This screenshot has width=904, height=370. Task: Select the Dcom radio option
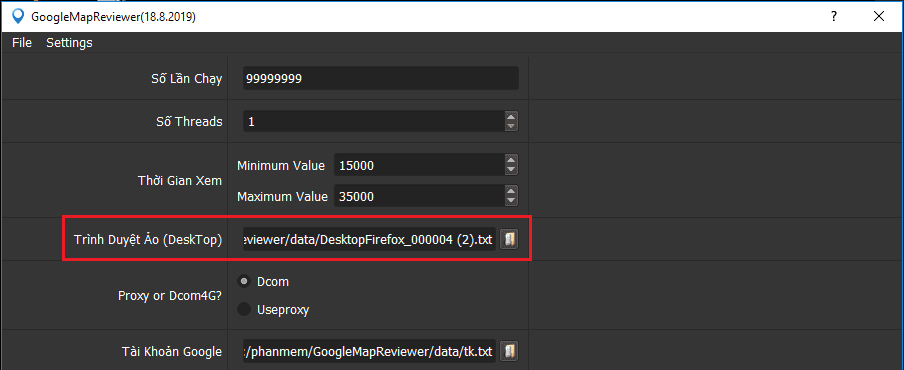(x=244, y=281)
